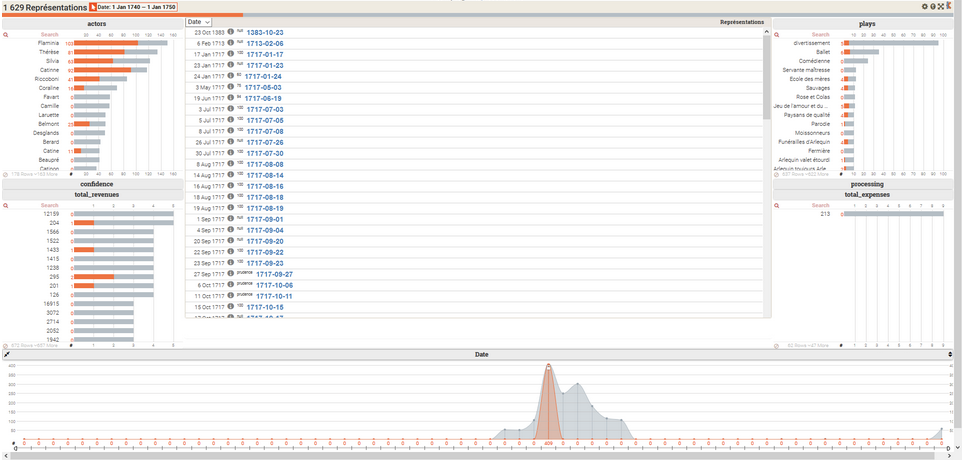Open the 1717-08-14 representation link
Viewport: 962px width, 460px height.
264,175
